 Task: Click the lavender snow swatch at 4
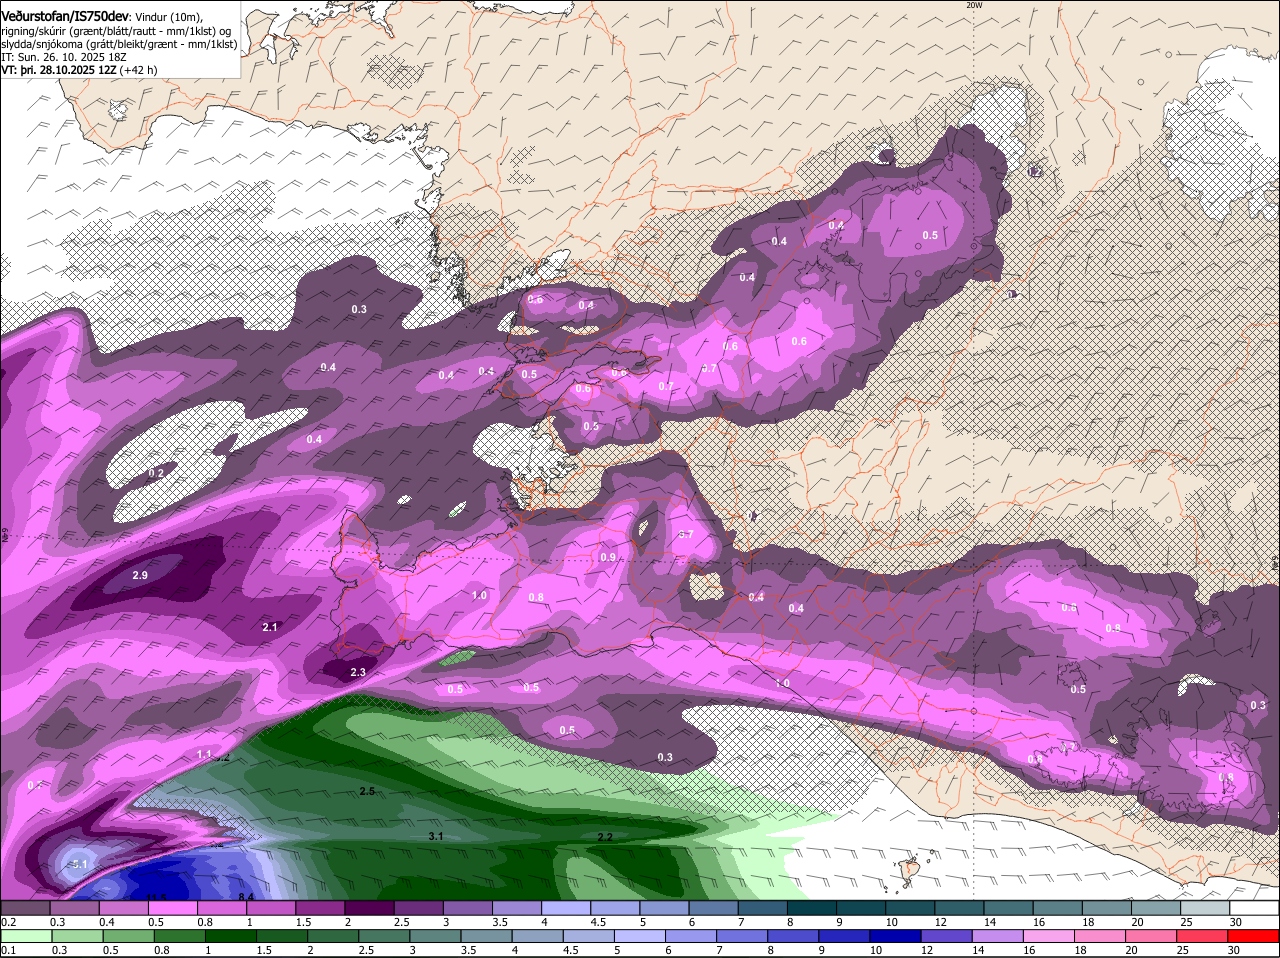567,908
